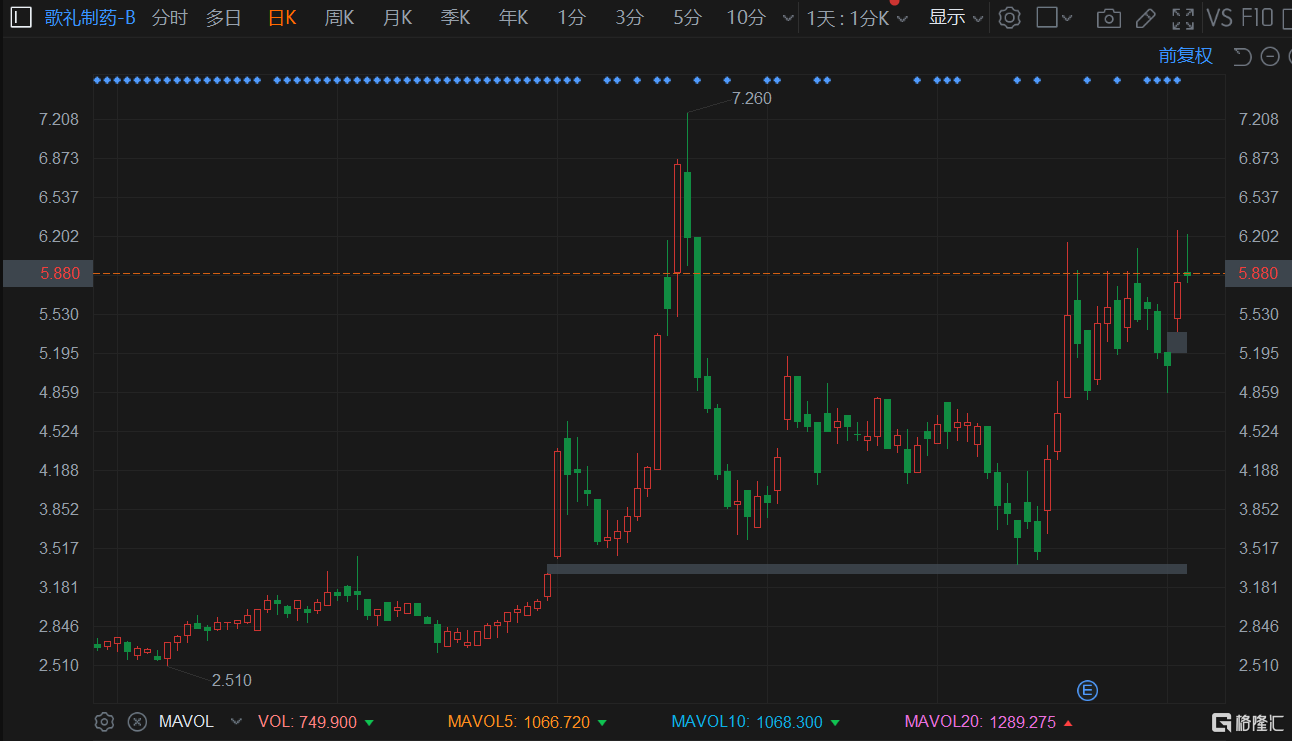Enter fullscreen chart mode
The image size is (1292, 741).
[x=1183, y=18]
